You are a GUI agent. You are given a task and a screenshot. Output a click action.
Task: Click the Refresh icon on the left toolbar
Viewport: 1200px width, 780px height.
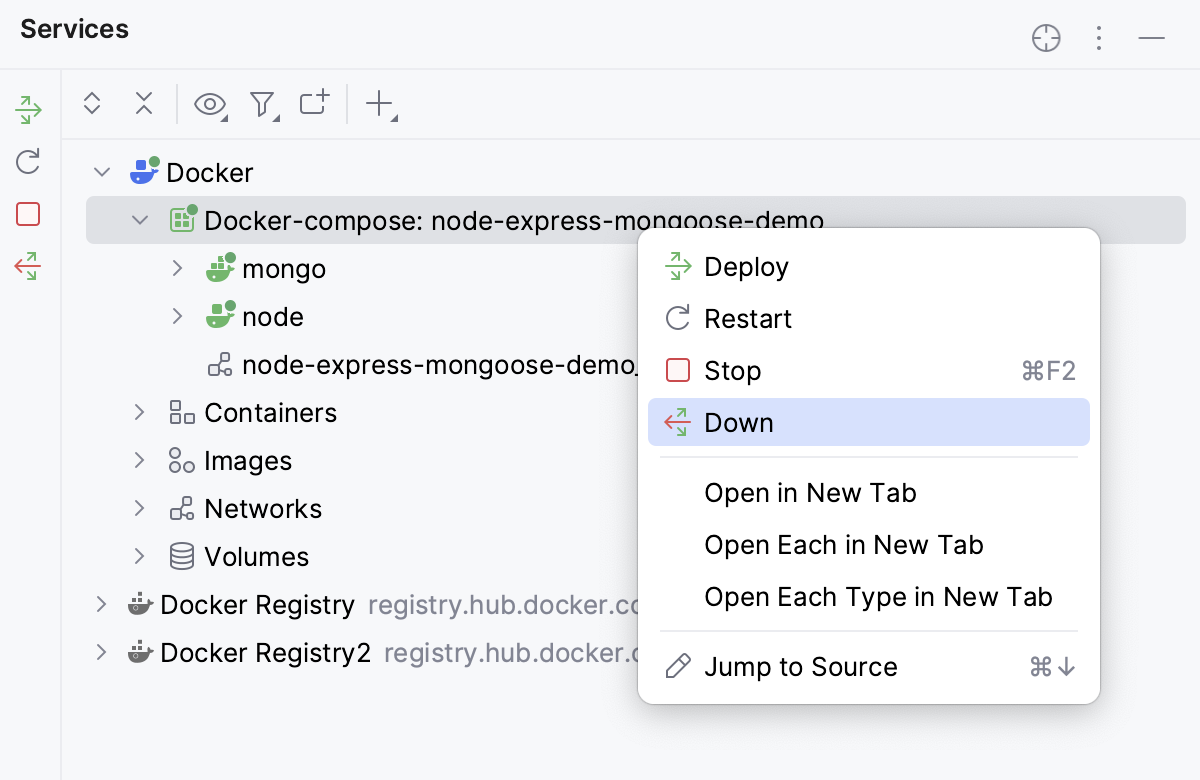(x=27, y=162)
